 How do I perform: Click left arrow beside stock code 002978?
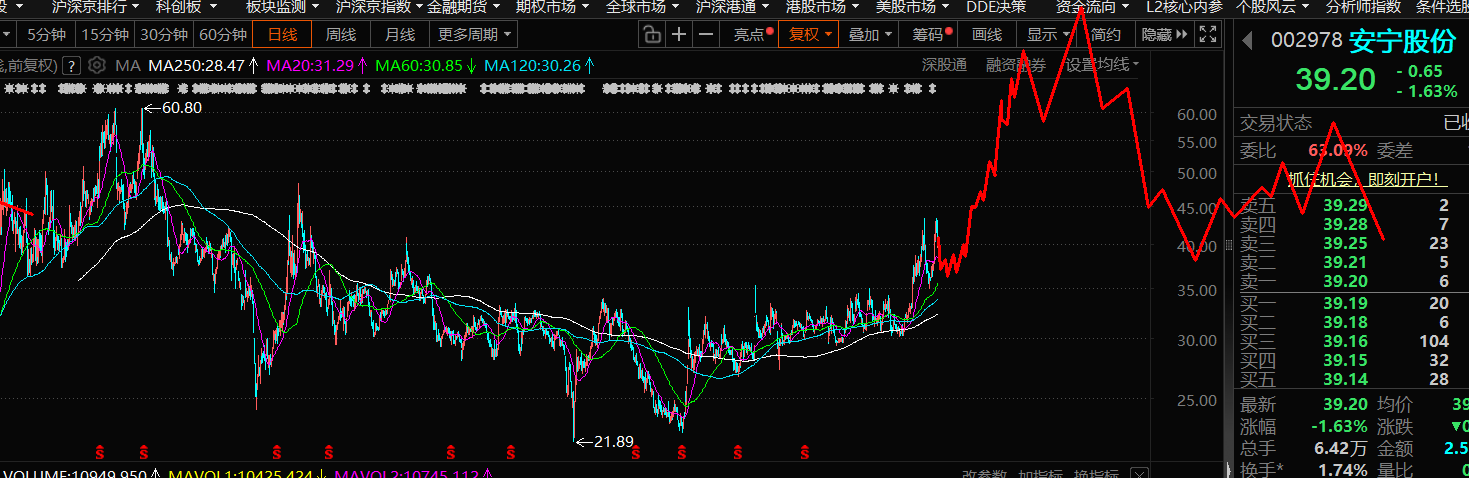pos(1247,41)
